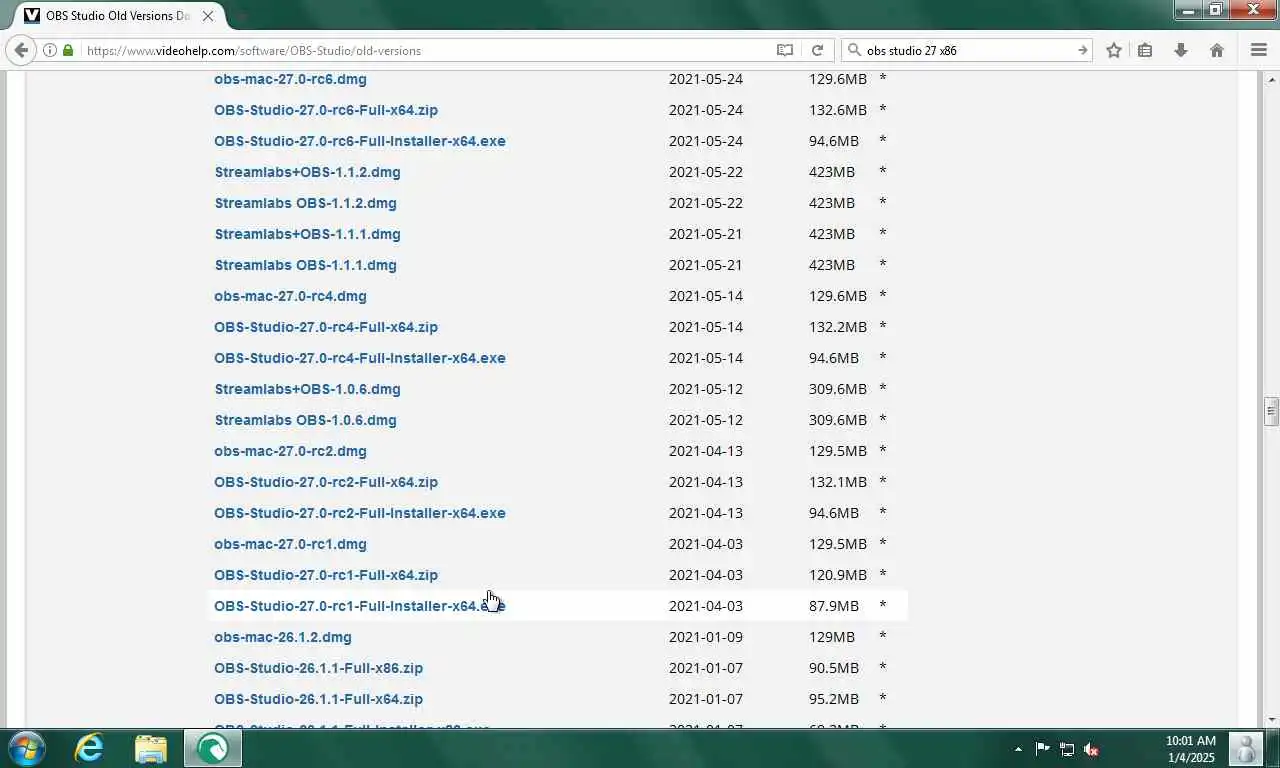Bookmark this page with the star icon
The image size is (1280, 768).
pyautogui.click(x=1114, y=50)
